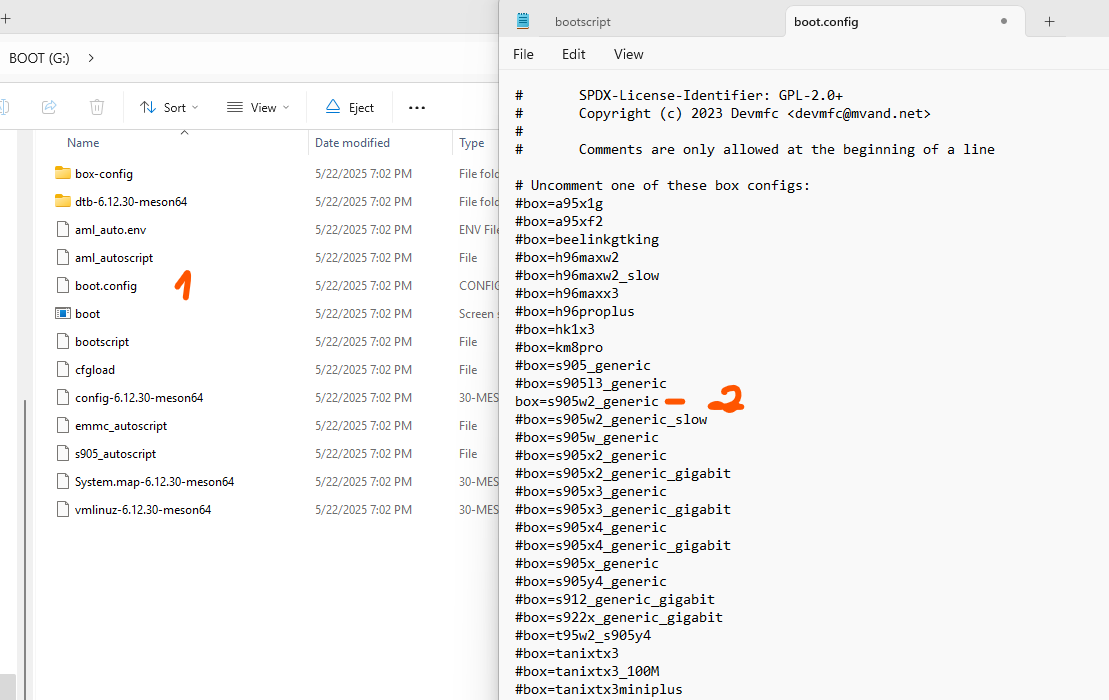Sort files by Date modified column header
The image size is (1109, 700).
[x=352, y=143]
